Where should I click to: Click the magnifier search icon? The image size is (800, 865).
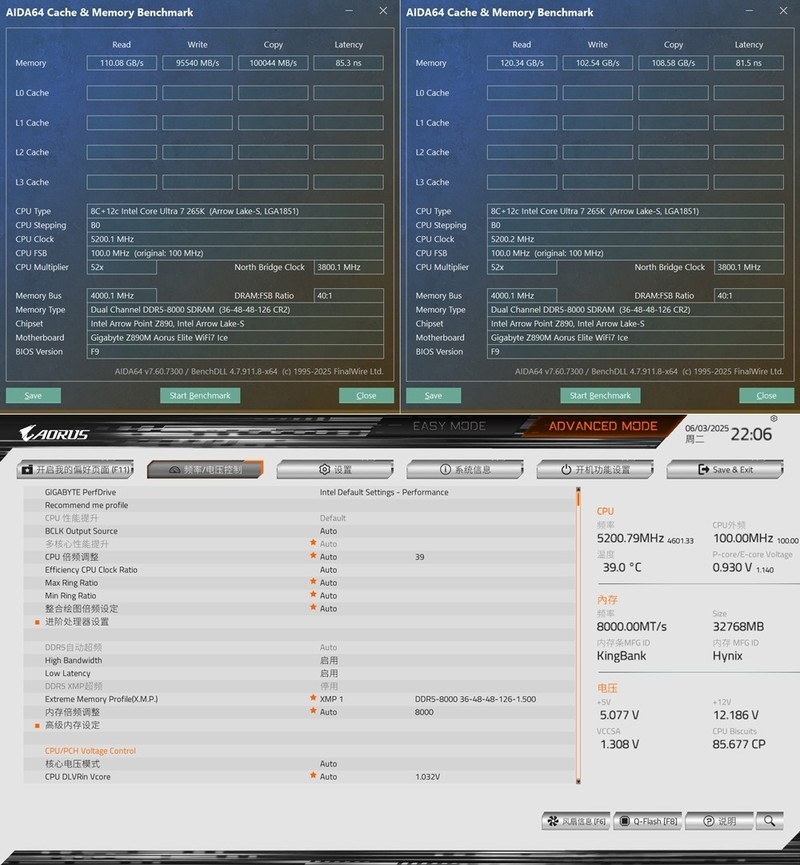[x=770, y=821]
